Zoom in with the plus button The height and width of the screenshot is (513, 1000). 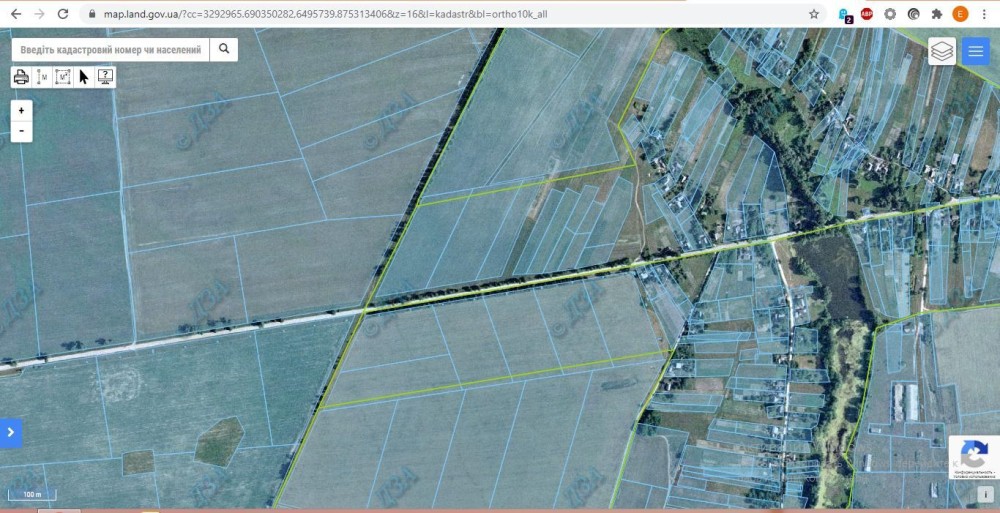[x=22, y=110]
